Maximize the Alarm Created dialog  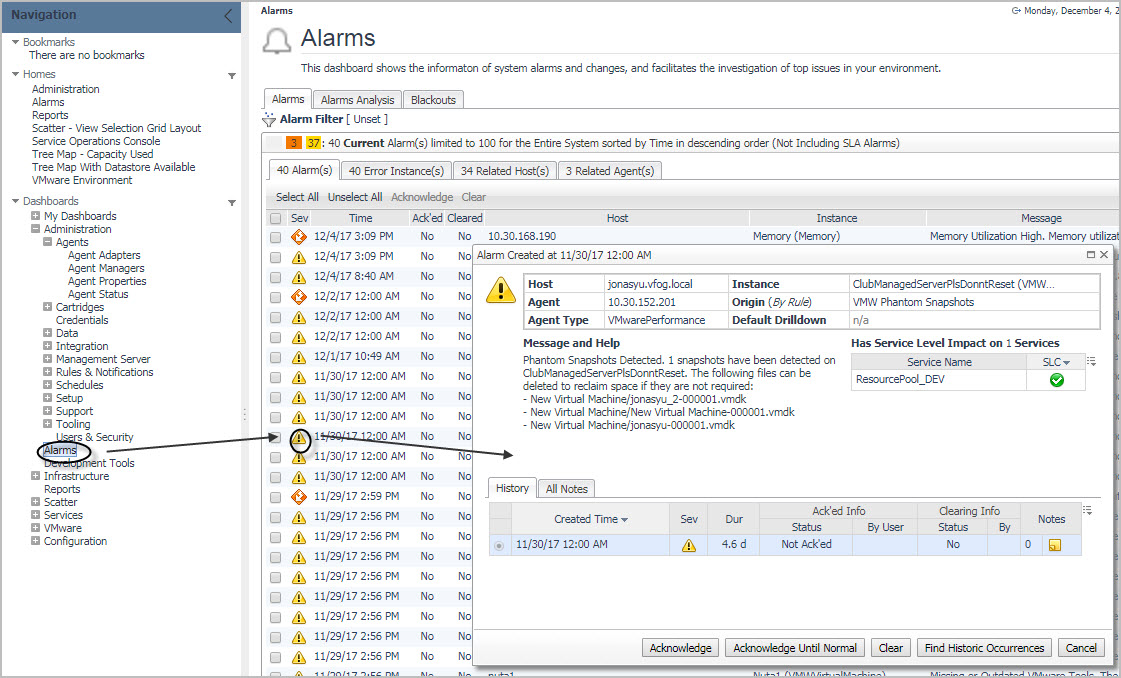[x=1090, y=255]
